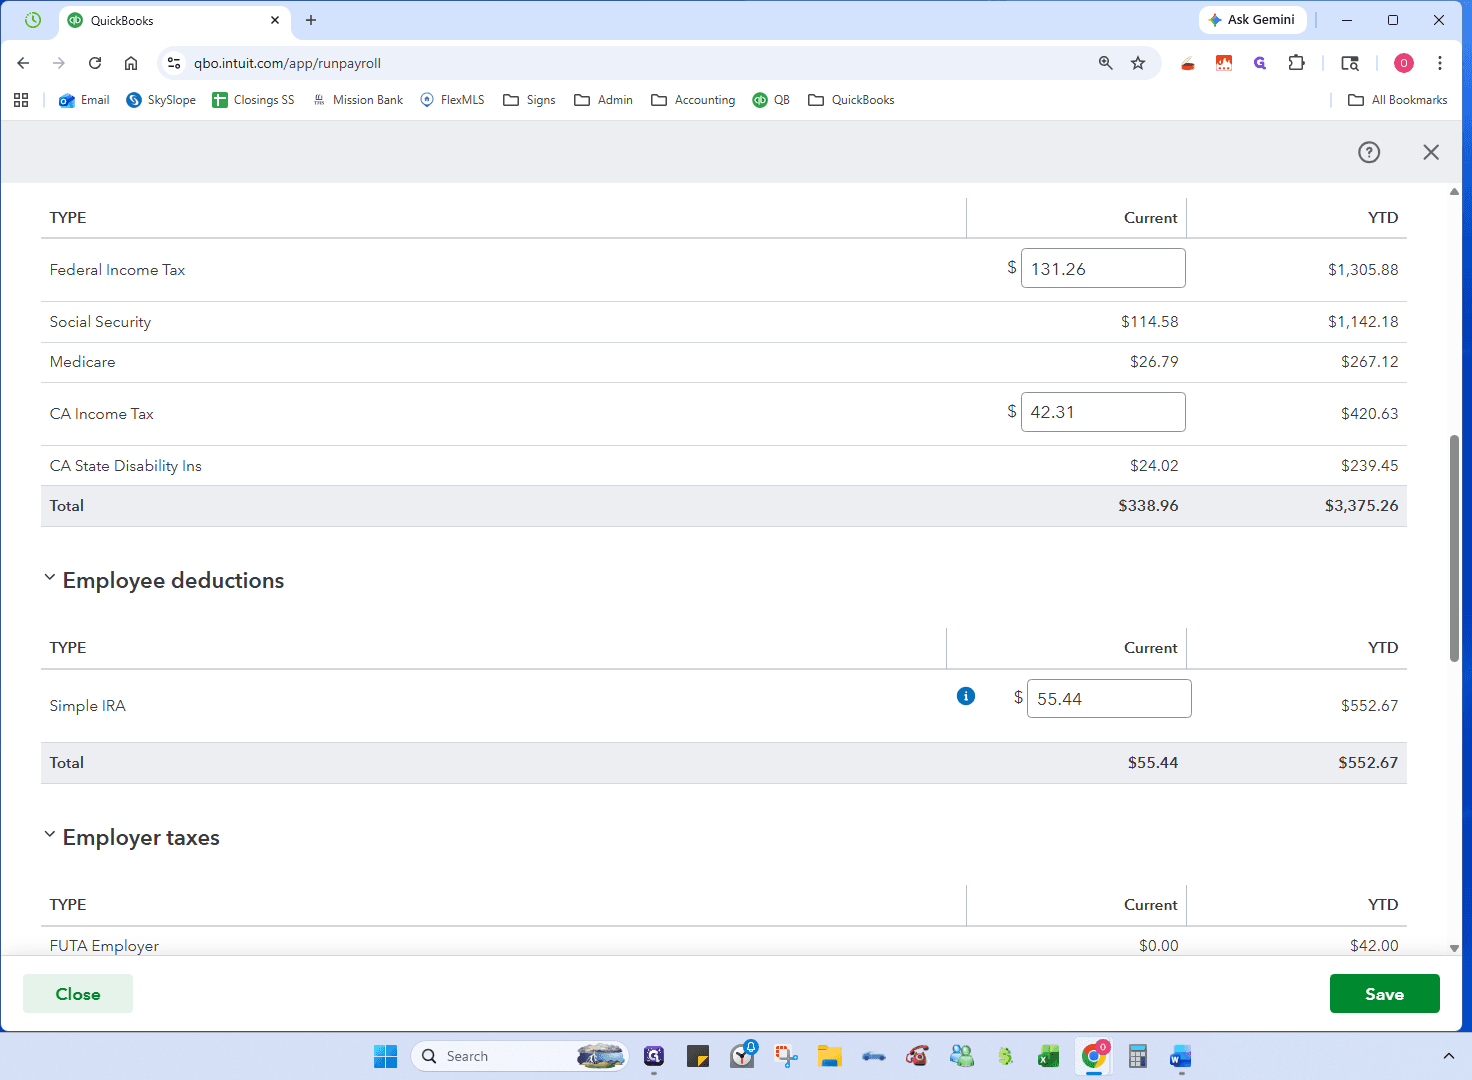Click the purple G extension icon
The width and height of the screenshot is (1472, 1080).
click(x=1260, y=63)
